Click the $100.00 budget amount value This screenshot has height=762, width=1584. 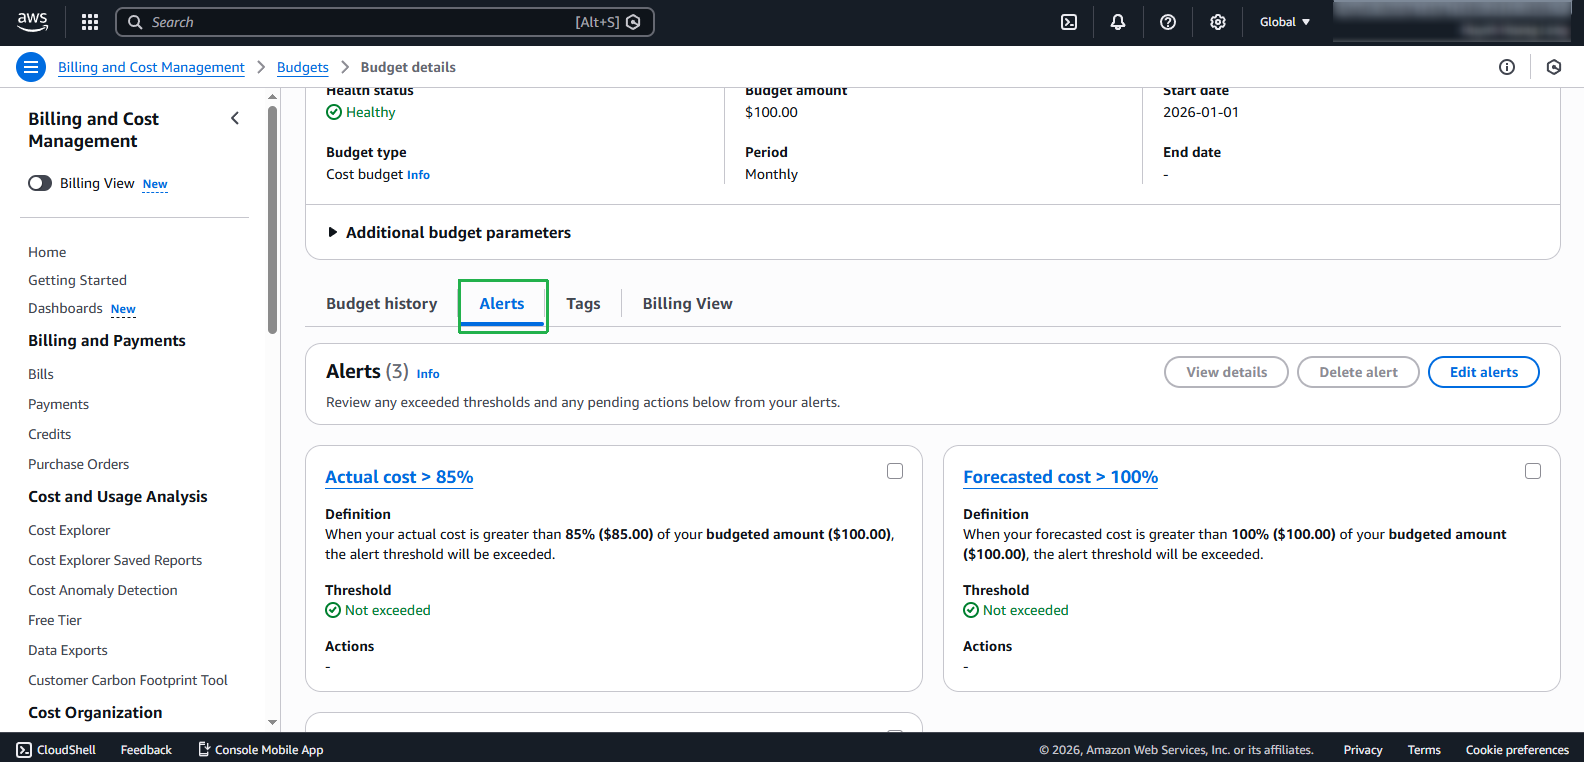pos(771,112)
